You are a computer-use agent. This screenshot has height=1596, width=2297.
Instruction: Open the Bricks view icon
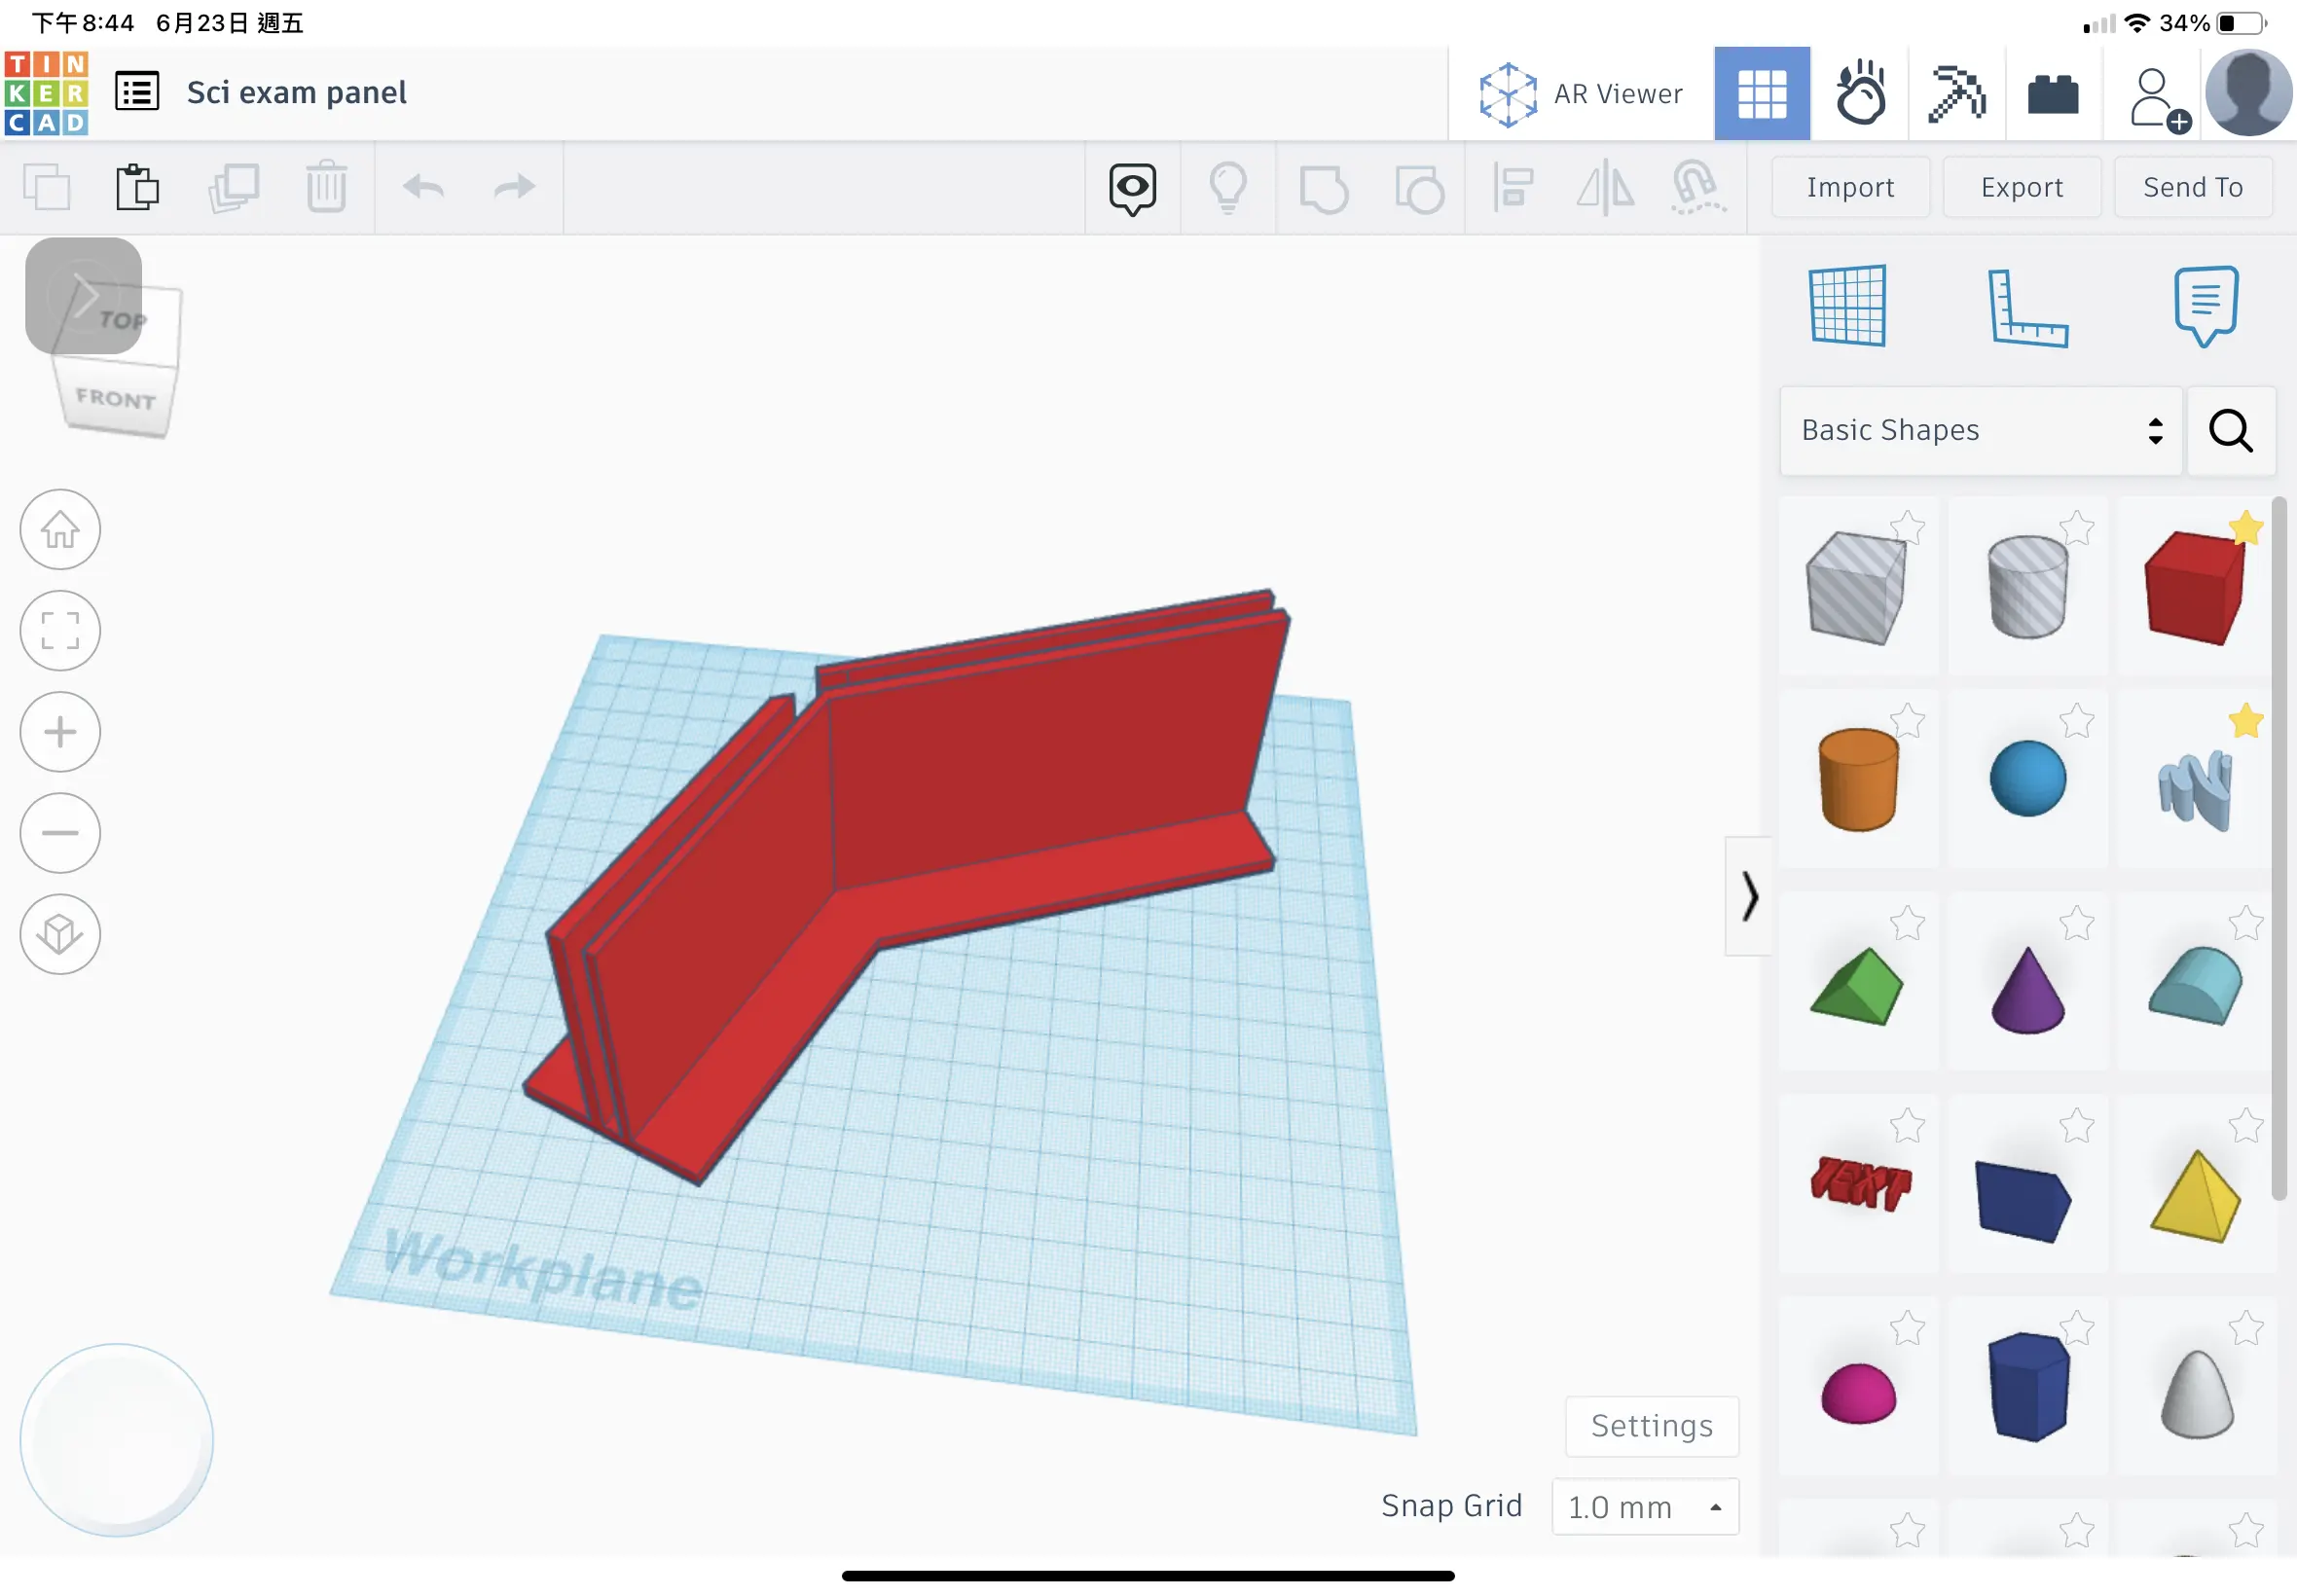[x=2052, y=94]
